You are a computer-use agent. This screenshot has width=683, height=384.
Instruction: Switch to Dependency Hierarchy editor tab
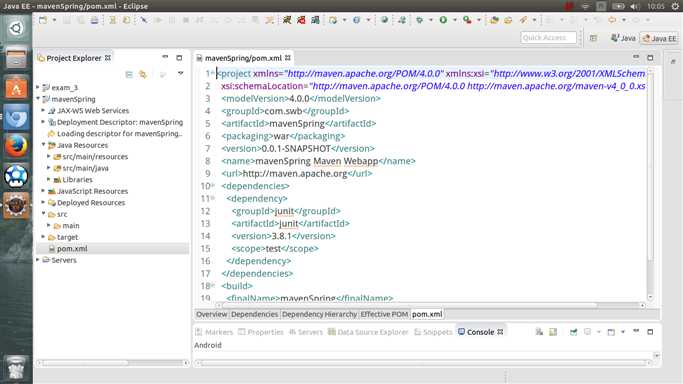[x=319, y=314]
